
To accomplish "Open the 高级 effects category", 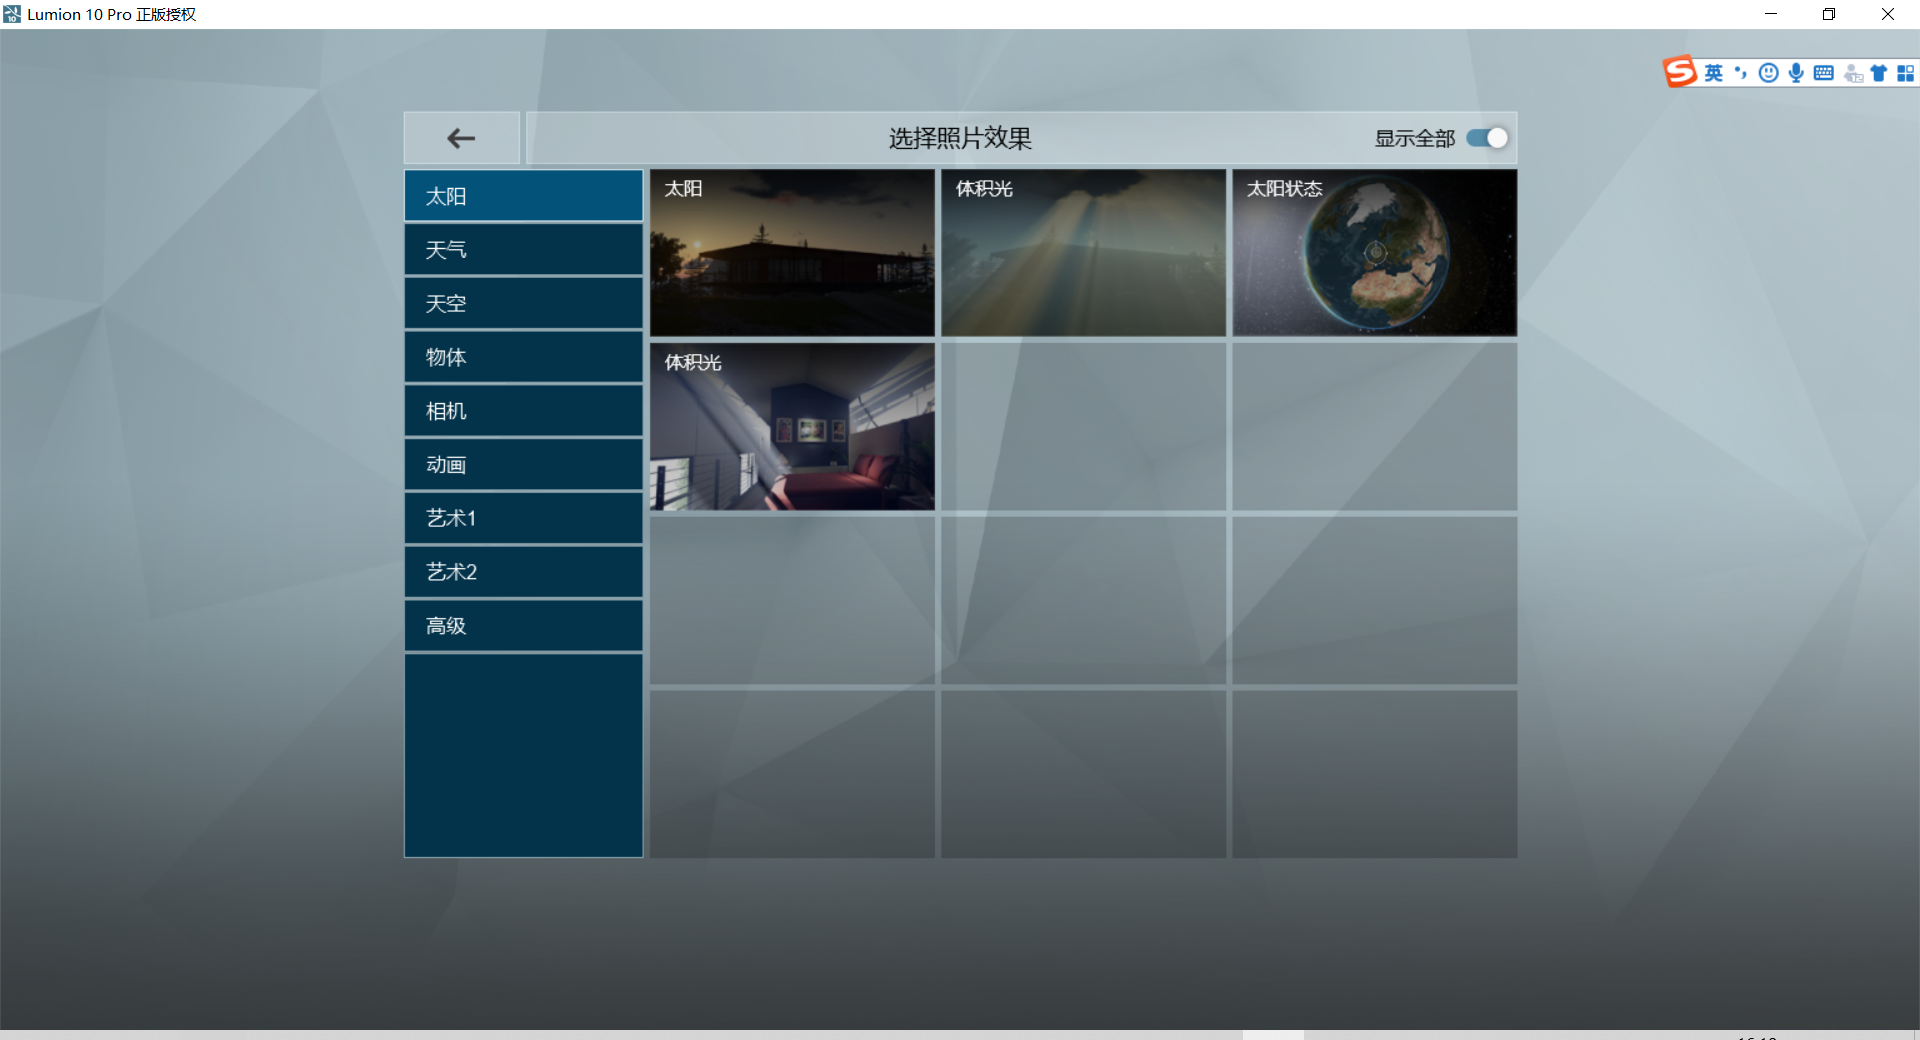I will pyautogui.click(x=523, y=625).
